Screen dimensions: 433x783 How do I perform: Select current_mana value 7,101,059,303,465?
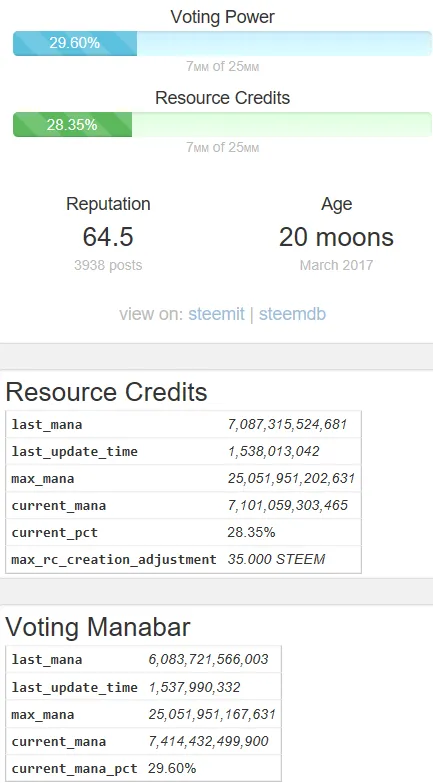point(288,505)
